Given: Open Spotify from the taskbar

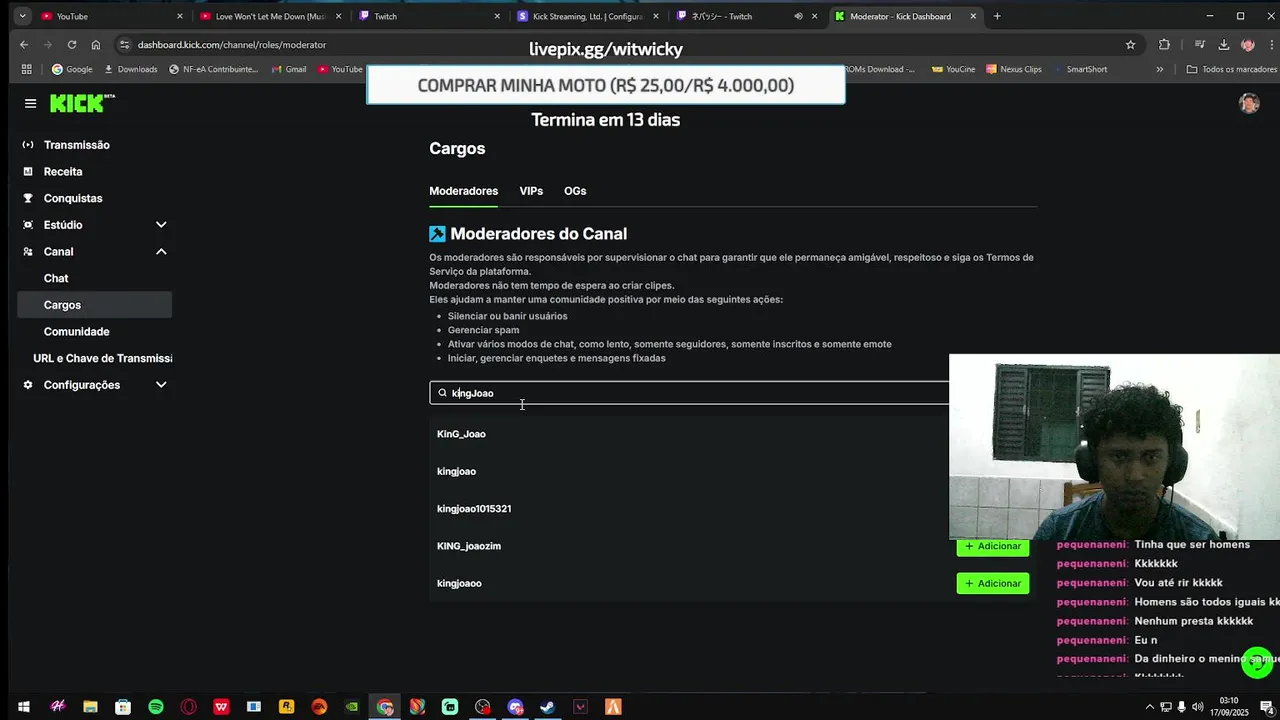Looking at the screenshot, I should [x=156, y=707].
